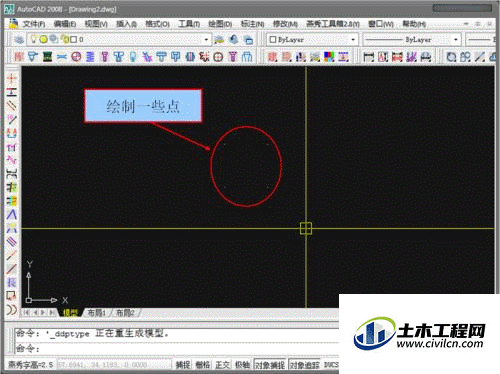500x374 pixels.
Task: Click the blue stacked lines toolbar icon
Action: click(90, 57)
